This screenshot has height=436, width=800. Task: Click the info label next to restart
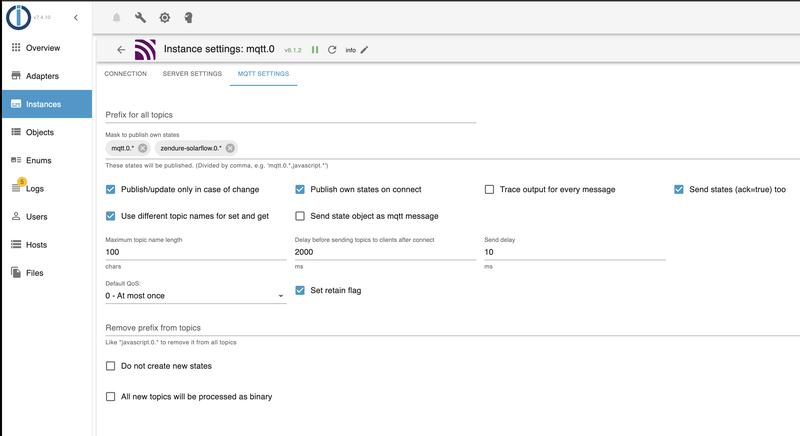pos(351,50)
